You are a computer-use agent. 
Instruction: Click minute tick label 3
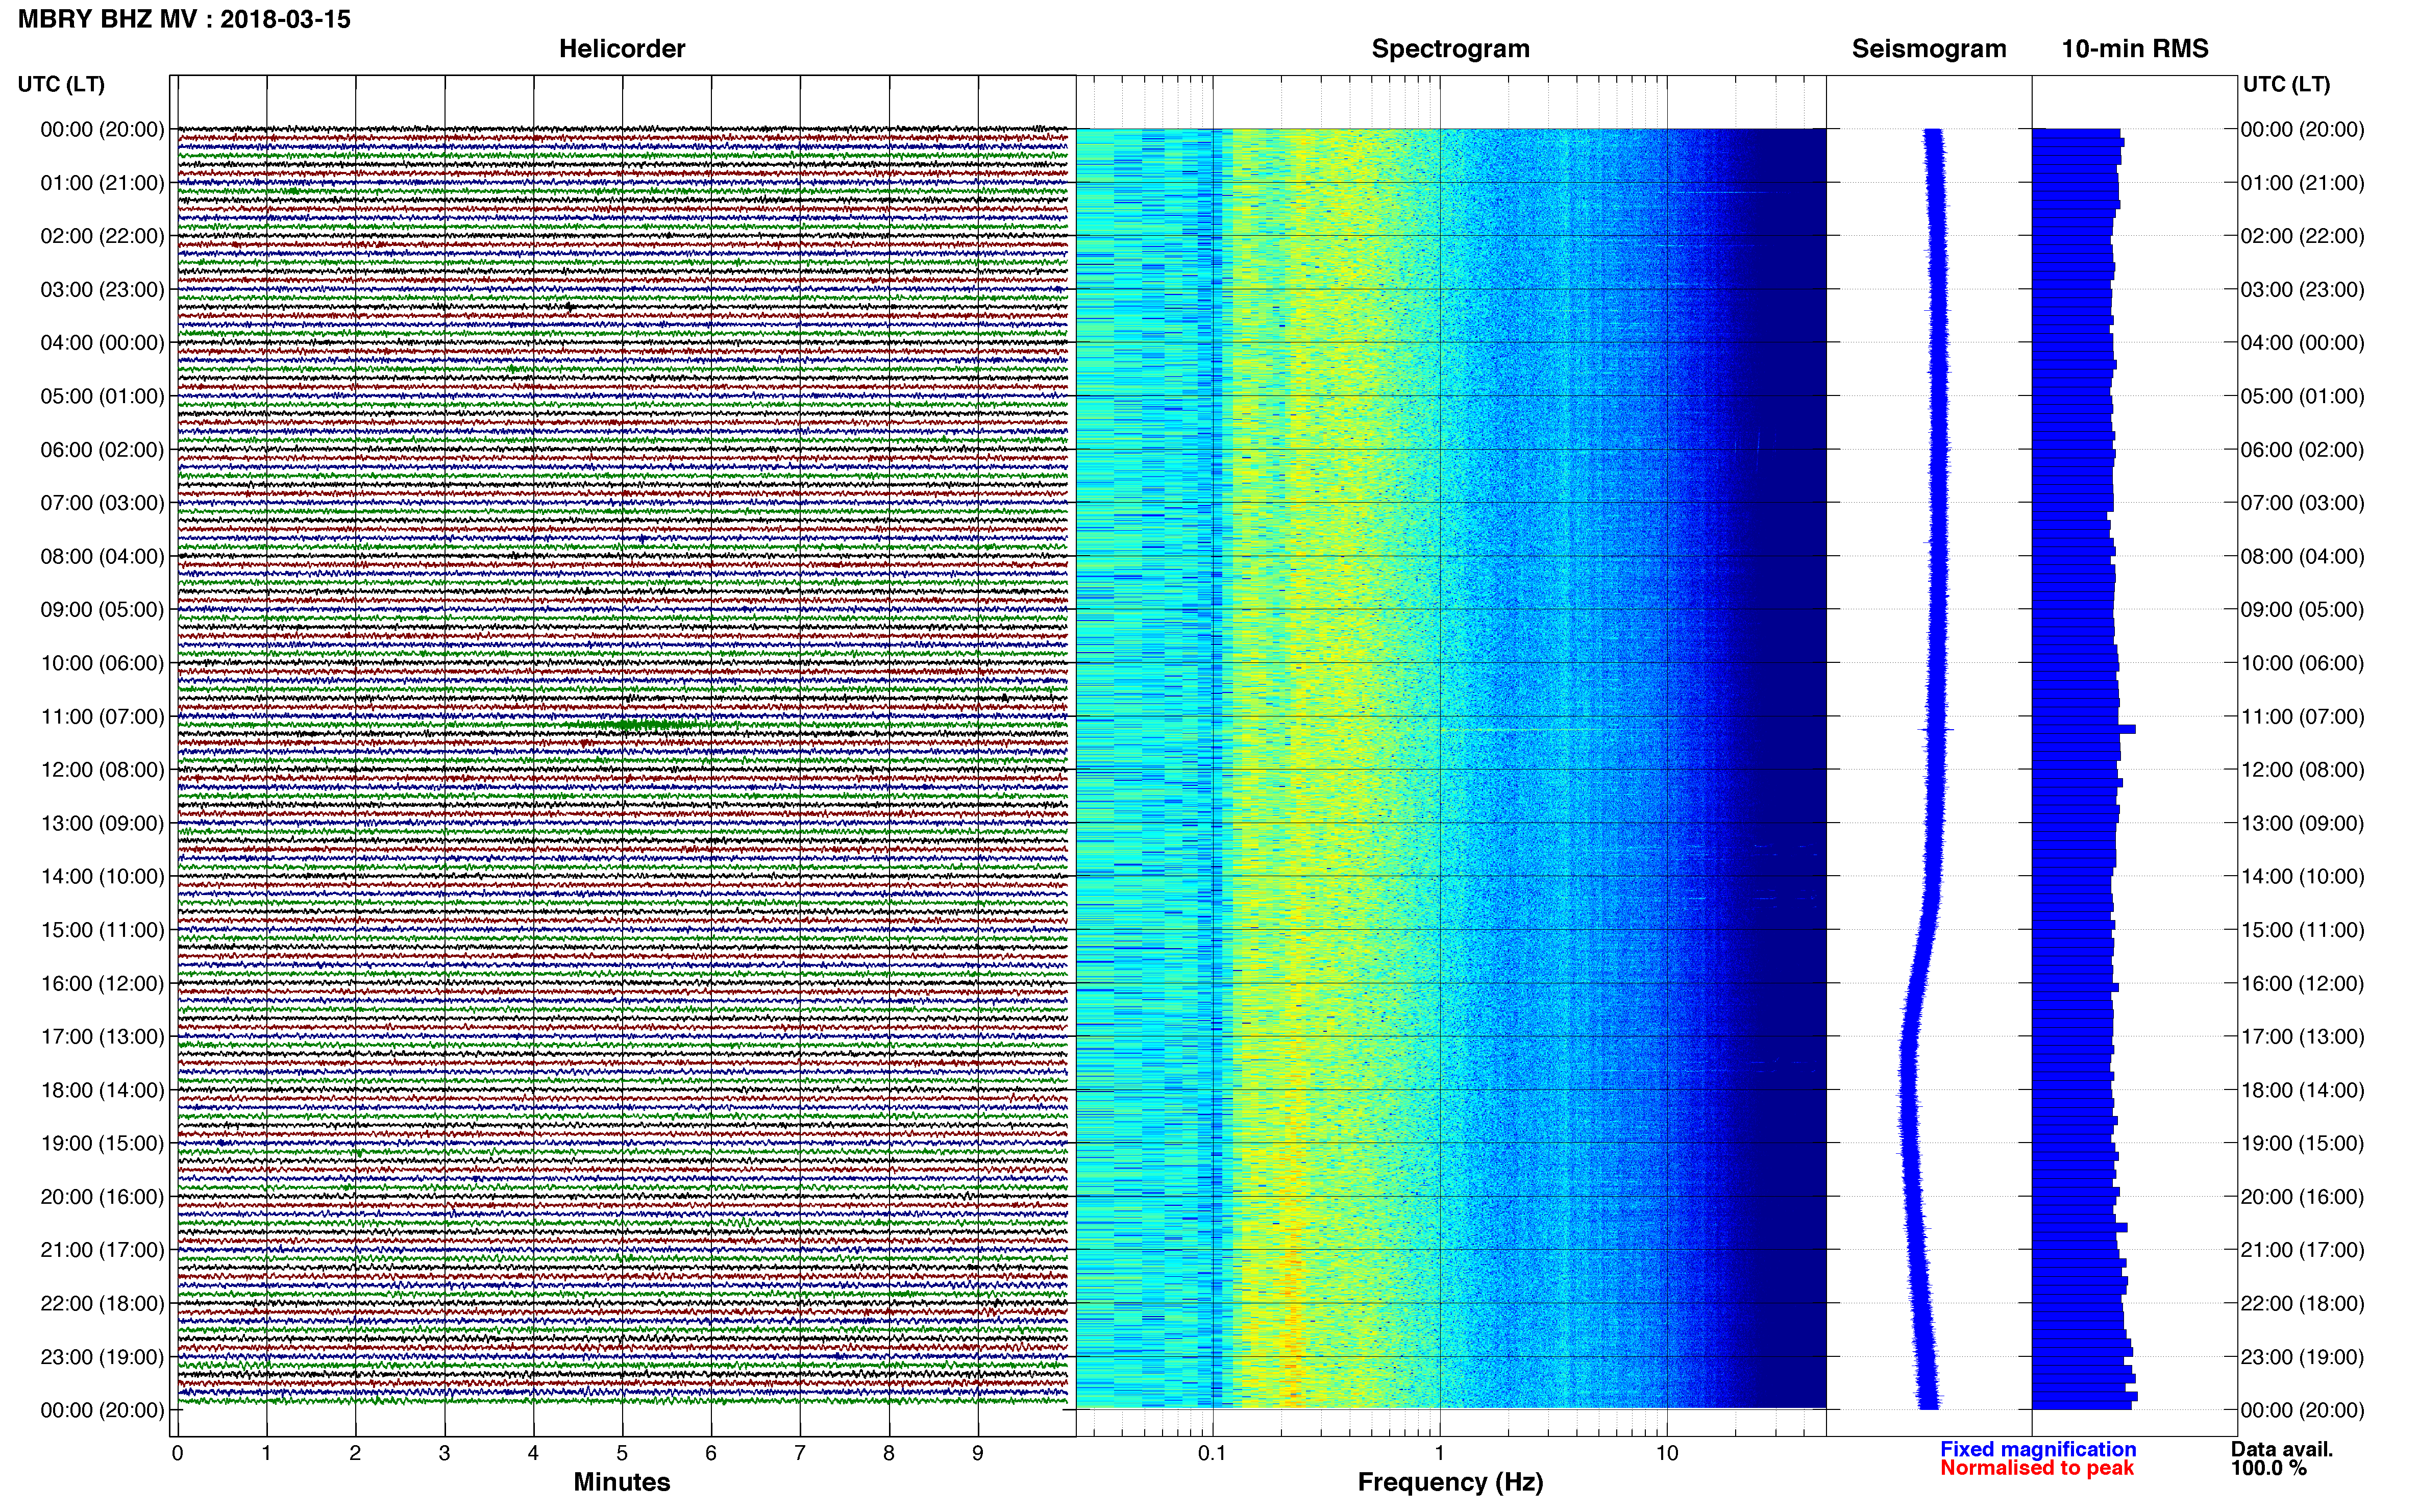coord(444,1453)
